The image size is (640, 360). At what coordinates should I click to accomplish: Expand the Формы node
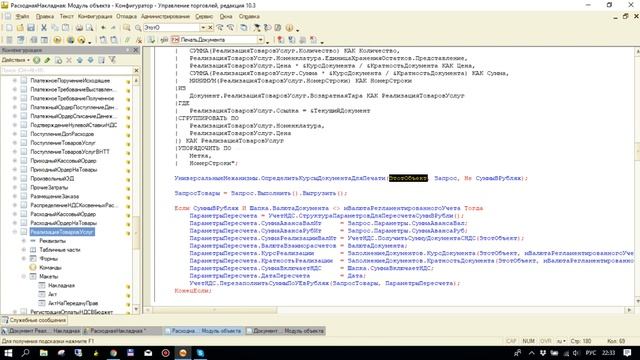point(24,258)
